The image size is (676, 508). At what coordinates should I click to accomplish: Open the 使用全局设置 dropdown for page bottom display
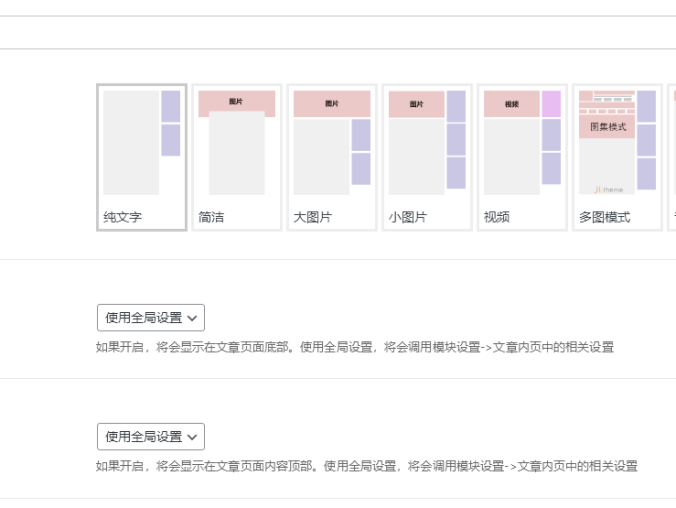[151, 318]
